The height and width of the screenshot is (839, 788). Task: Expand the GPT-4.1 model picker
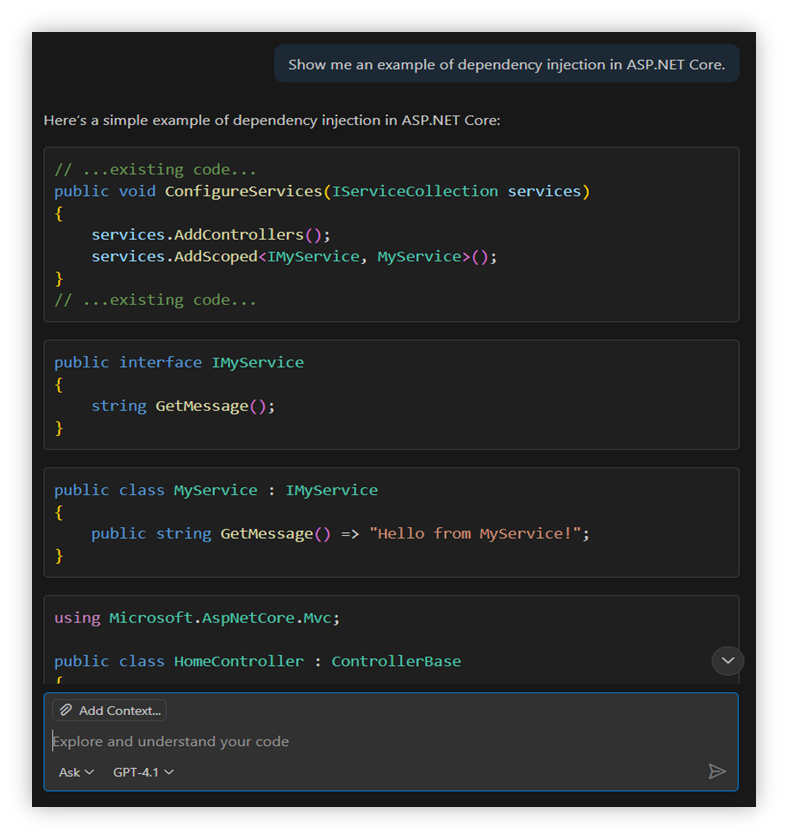click(x=143, y=772)
